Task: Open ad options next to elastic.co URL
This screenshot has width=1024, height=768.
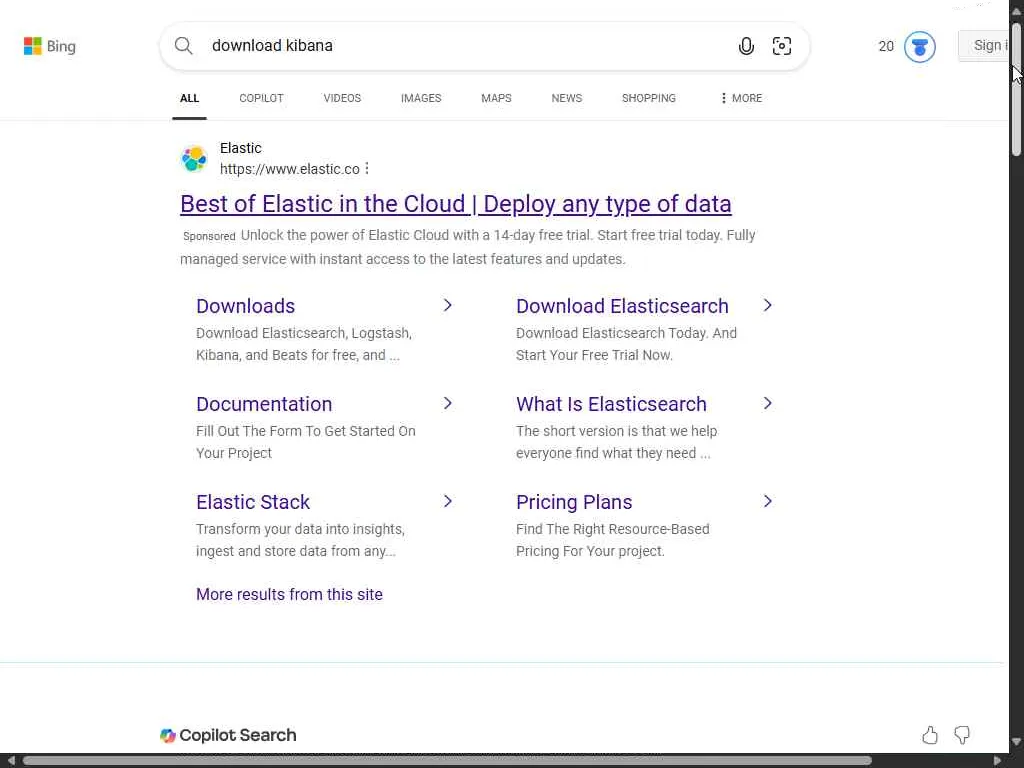Action: point(367,169)
